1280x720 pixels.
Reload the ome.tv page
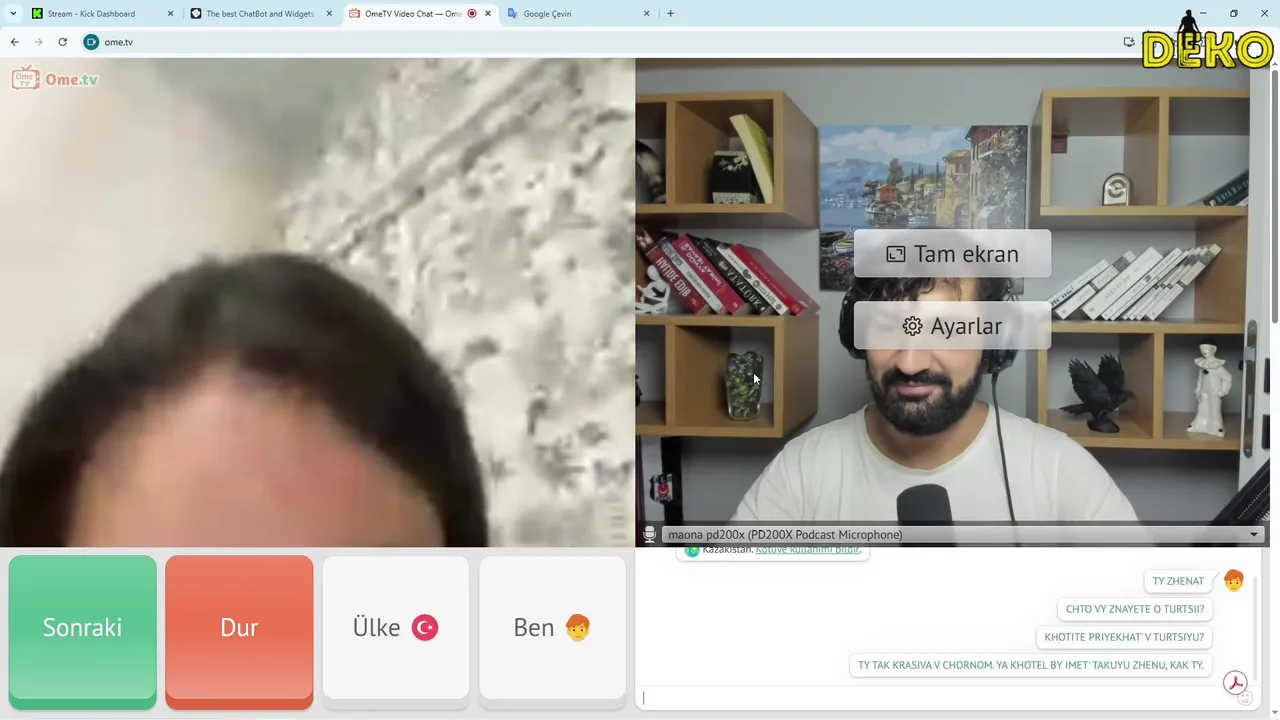(x=62, y=42)
